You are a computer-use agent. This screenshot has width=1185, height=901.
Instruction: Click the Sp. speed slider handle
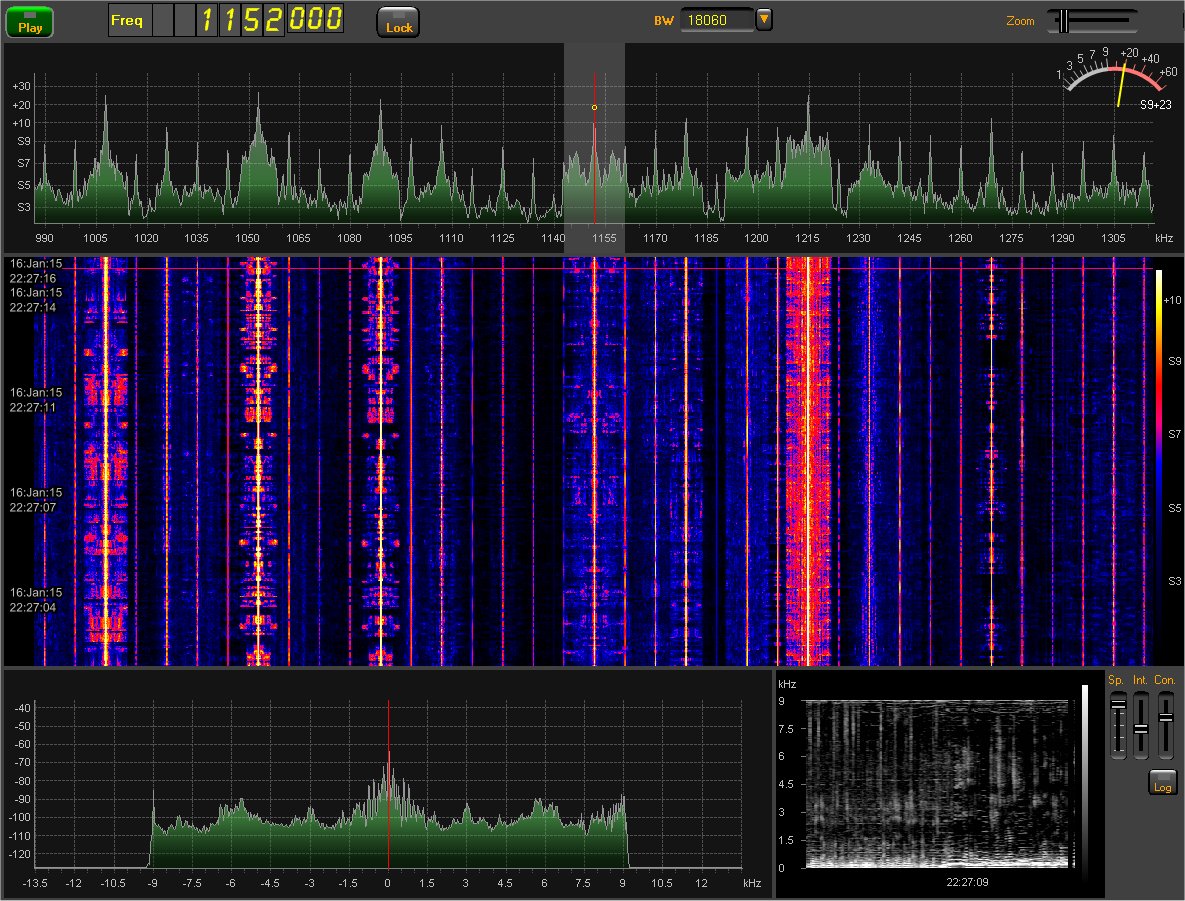pyautogui.click(x=1117, y=705)
